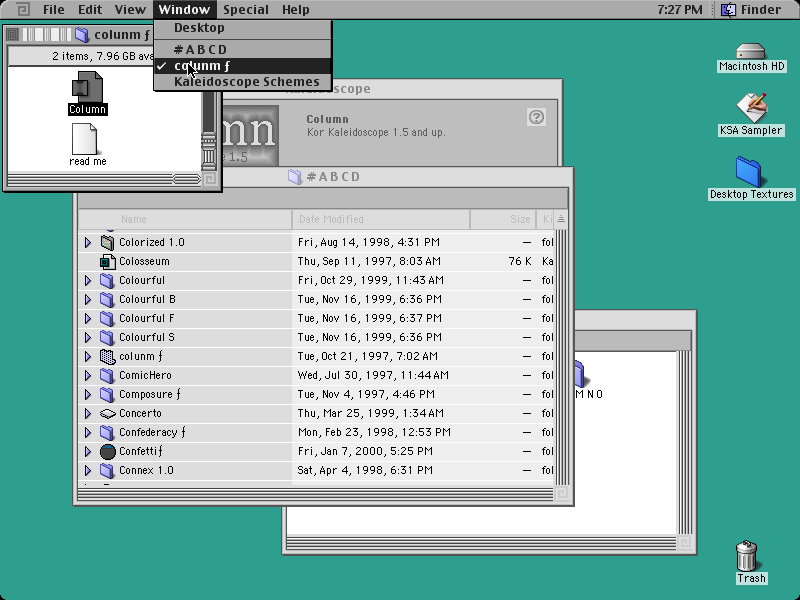Image resolution: width=800 pixels, height=600 pixels.
Task: Expand the ComicHero folder disclosure triangle
Action: pyautogui.click(x=88, y=376)
